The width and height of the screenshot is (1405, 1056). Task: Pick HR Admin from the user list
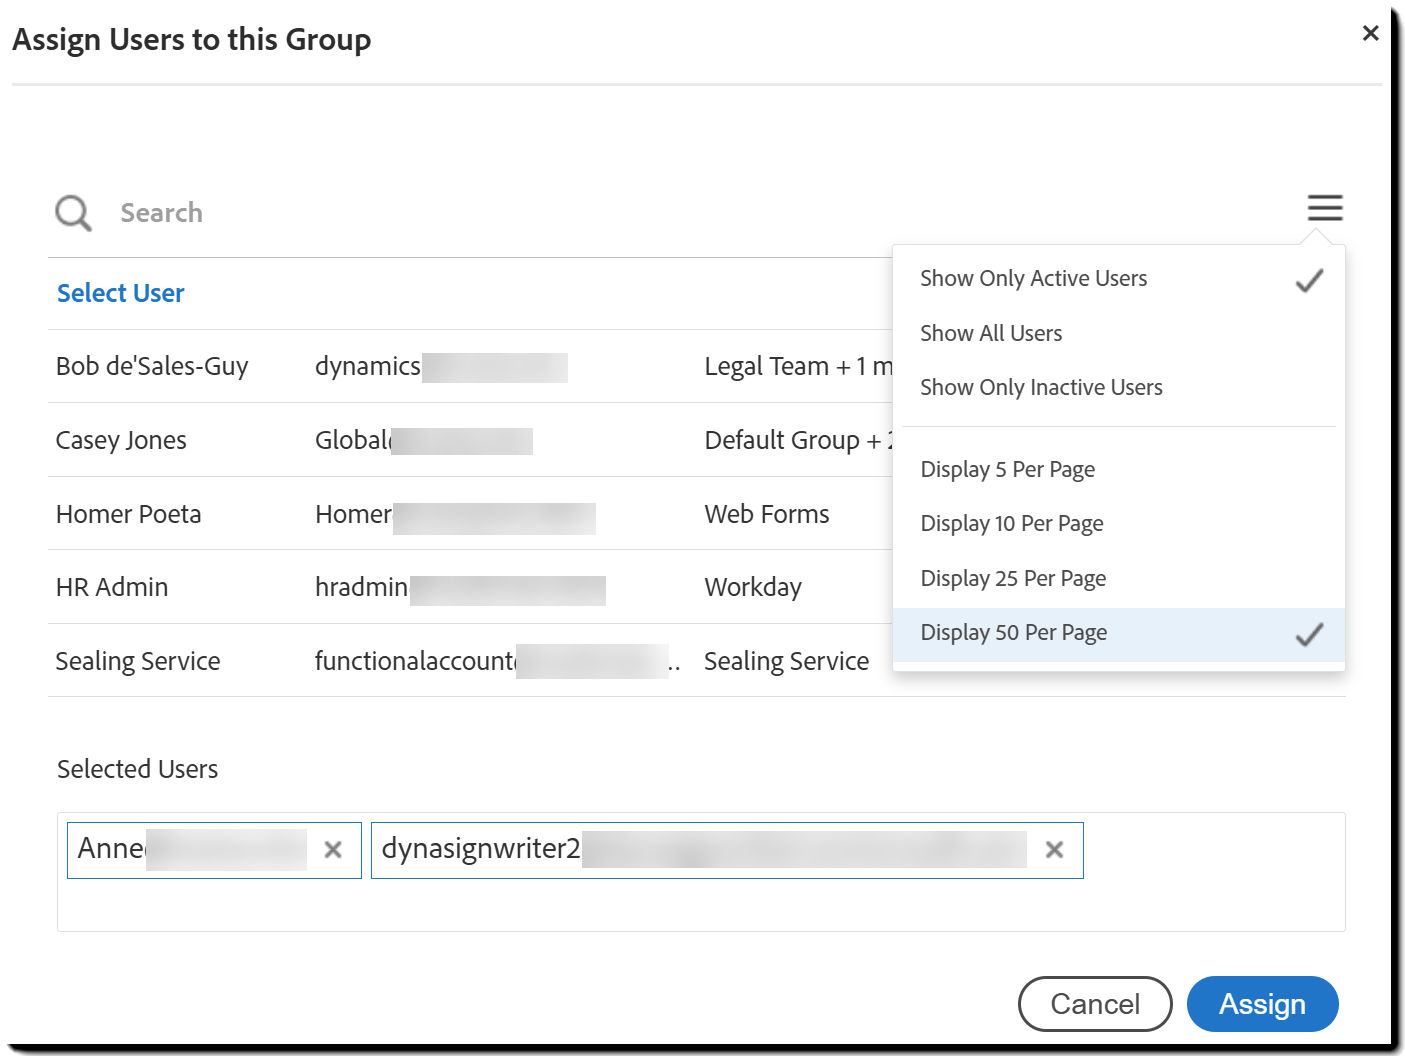pyautogui.click(x=111, y=587)
